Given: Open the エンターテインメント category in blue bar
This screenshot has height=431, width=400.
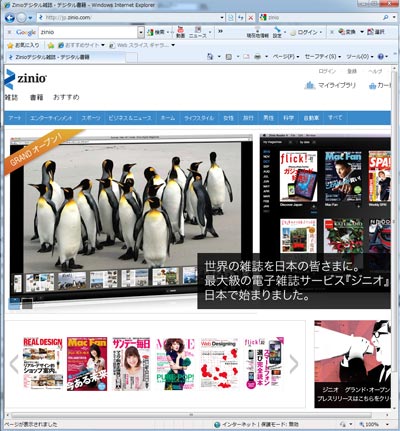Looking at the screenshot, I should pos(51,118).
